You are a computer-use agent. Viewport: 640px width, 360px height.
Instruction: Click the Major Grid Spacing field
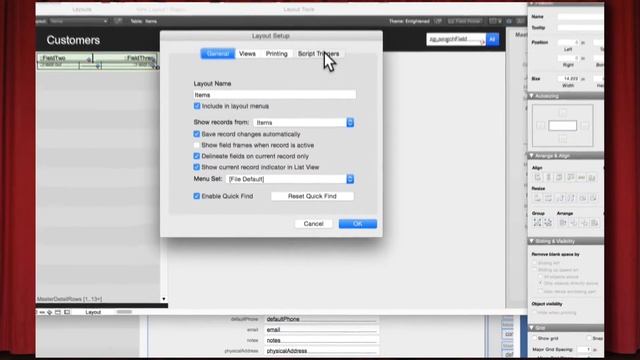click(x=584, y=350)
